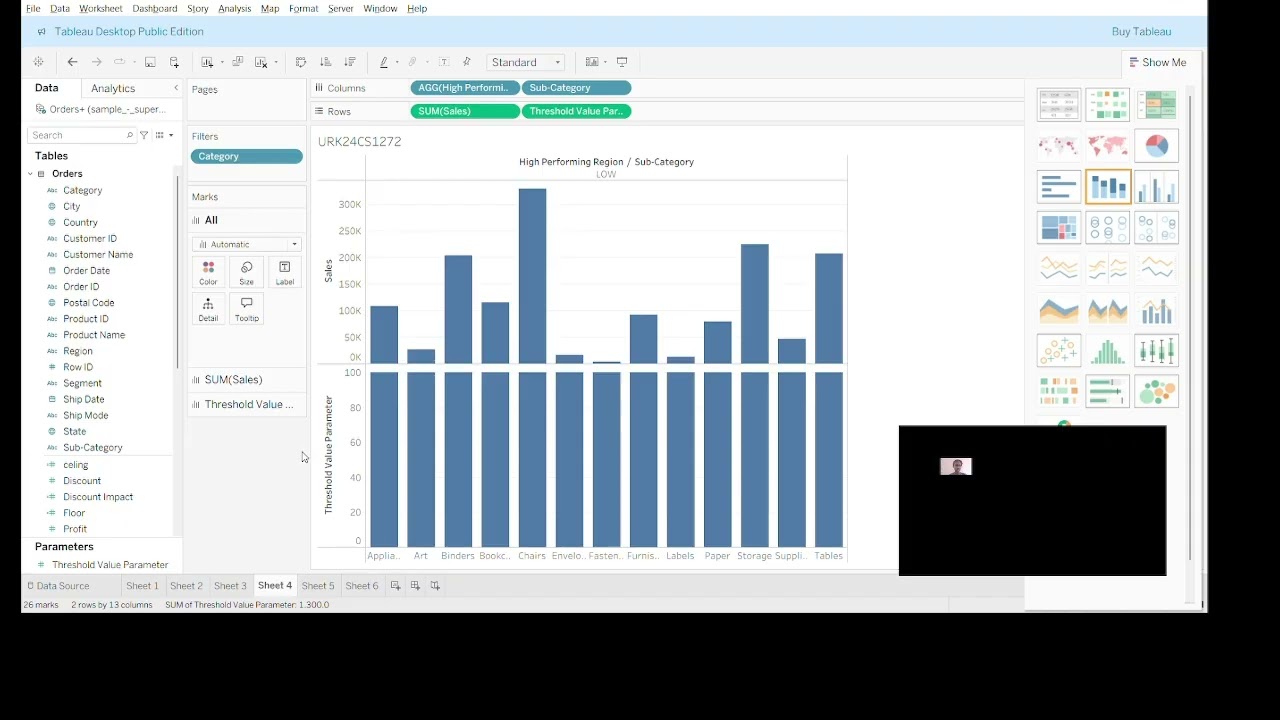Click the Search field in Data pane

pos(82,135)
